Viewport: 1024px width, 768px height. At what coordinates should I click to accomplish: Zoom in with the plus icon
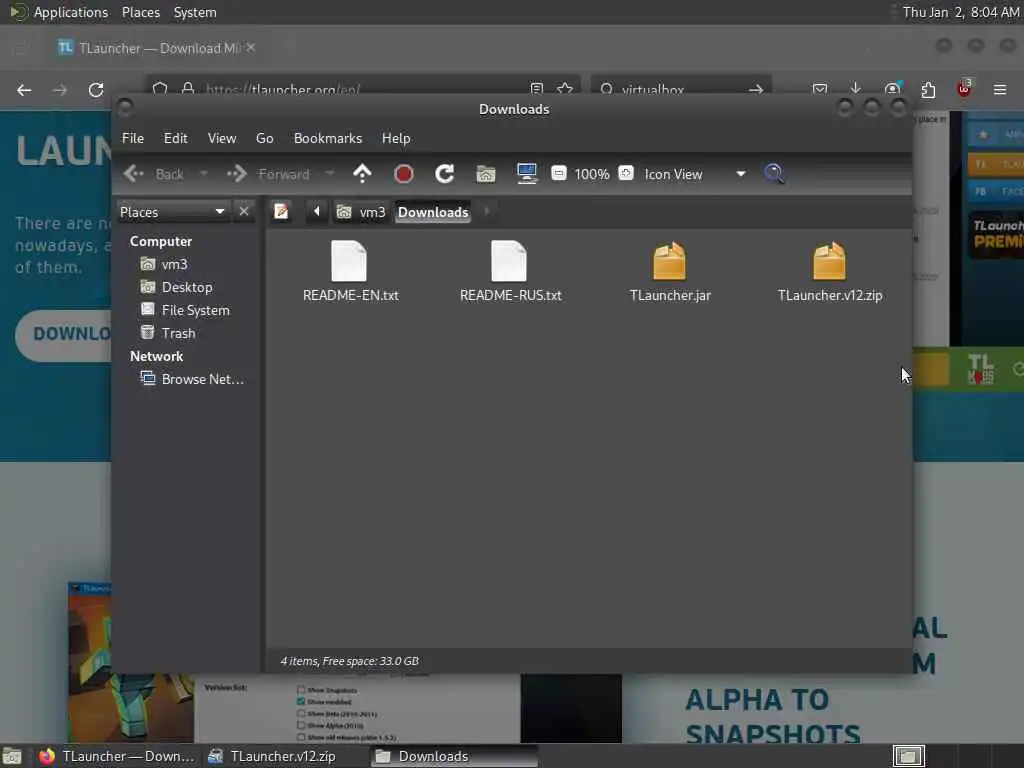pyautogui.click(x=626, y=173)
